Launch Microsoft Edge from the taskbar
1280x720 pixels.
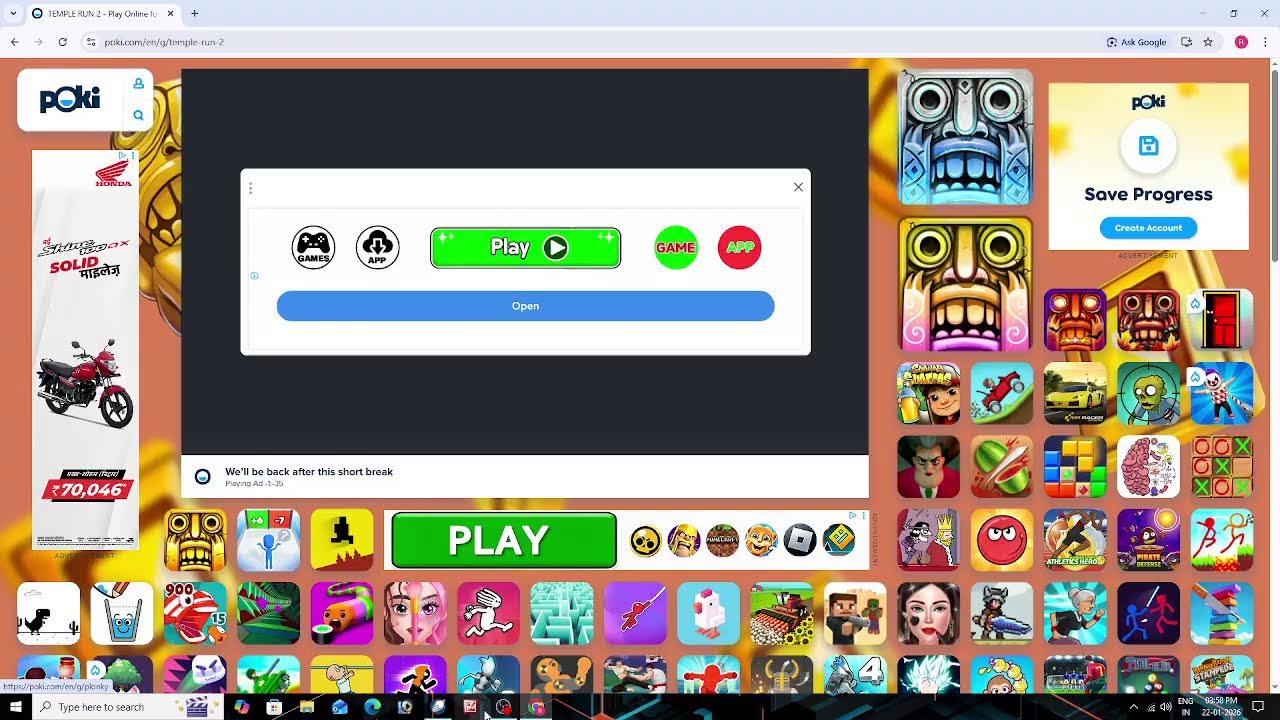click(x=372, y=707)
